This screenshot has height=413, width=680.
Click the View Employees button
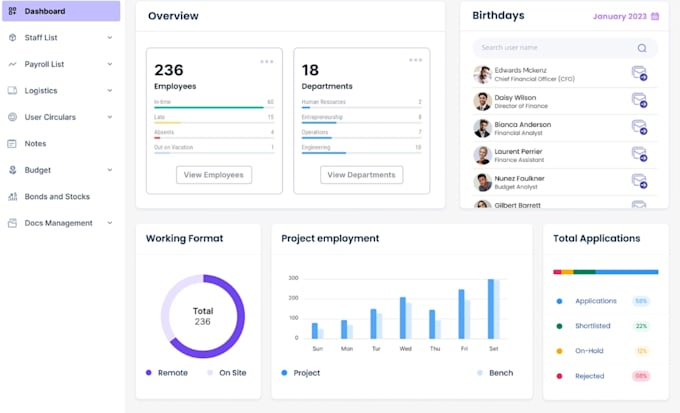(x=214, y=175)
